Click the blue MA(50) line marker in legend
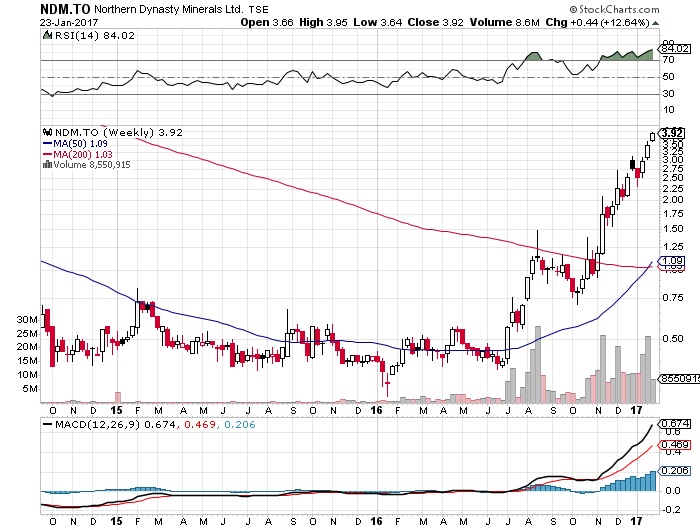700x530 pixels. coord(47,143)
